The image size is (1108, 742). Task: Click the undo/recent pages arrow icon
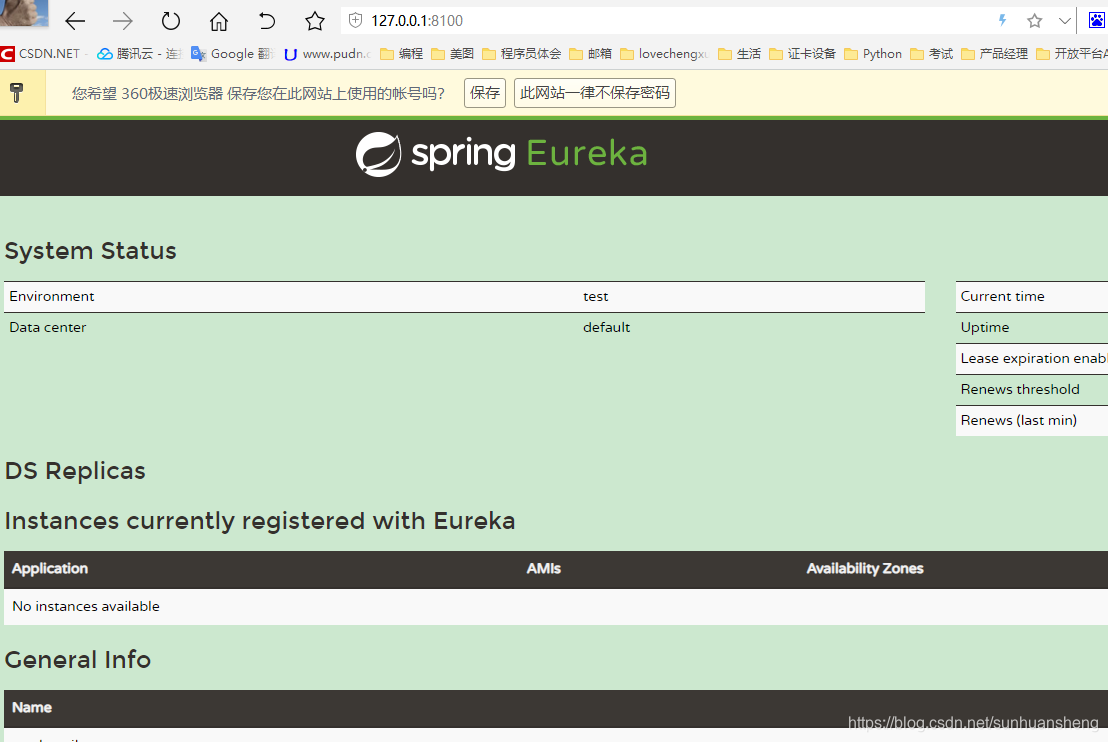[x=266, y=20]
